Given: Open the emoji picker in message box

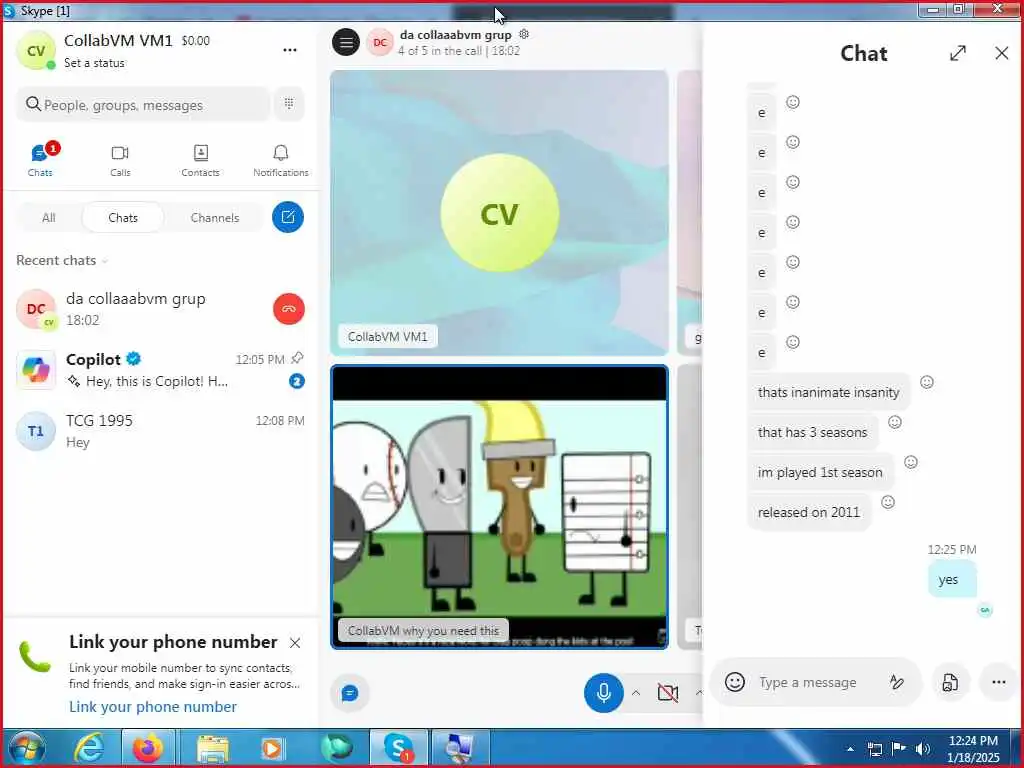Looking at the screenshot, I should click(x=735, y=682).
